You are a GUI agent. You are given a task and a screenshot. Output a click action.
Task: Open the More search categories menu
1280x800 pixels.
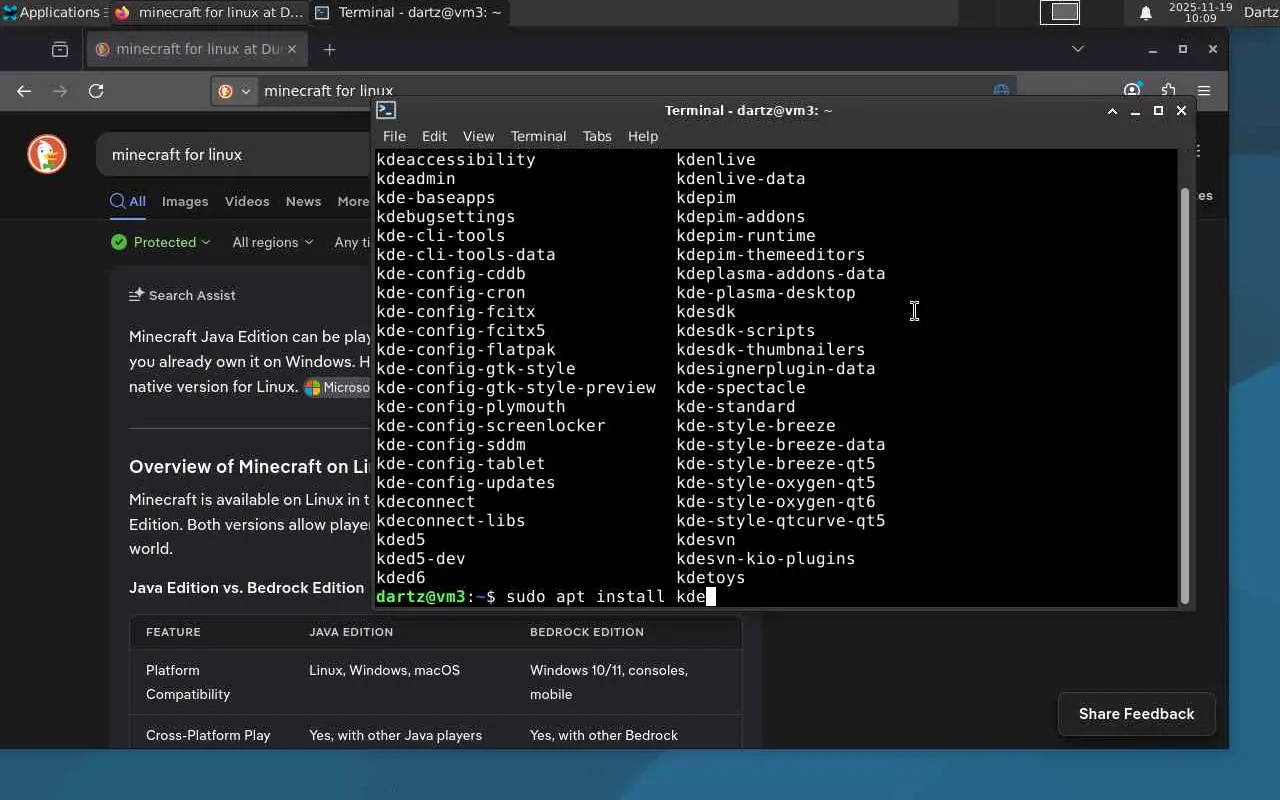pyautogui.click(x=353, y=201)
